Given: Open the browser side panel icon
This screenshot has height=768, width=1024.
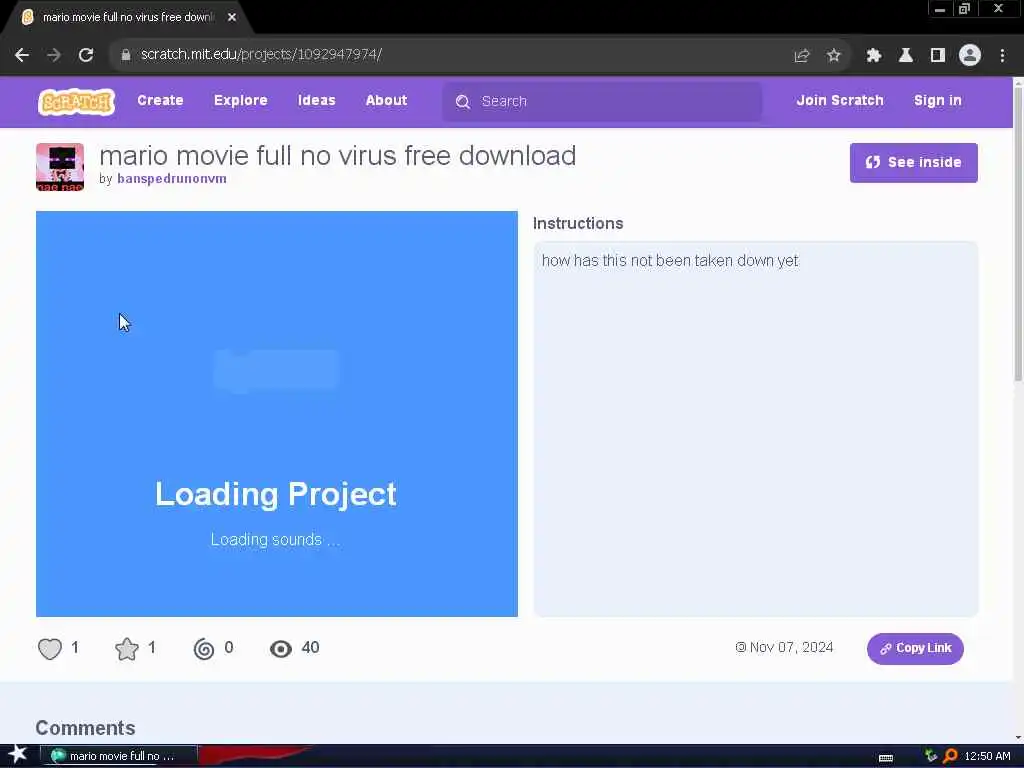Looking at the screenshot, I should pos(938,56).
